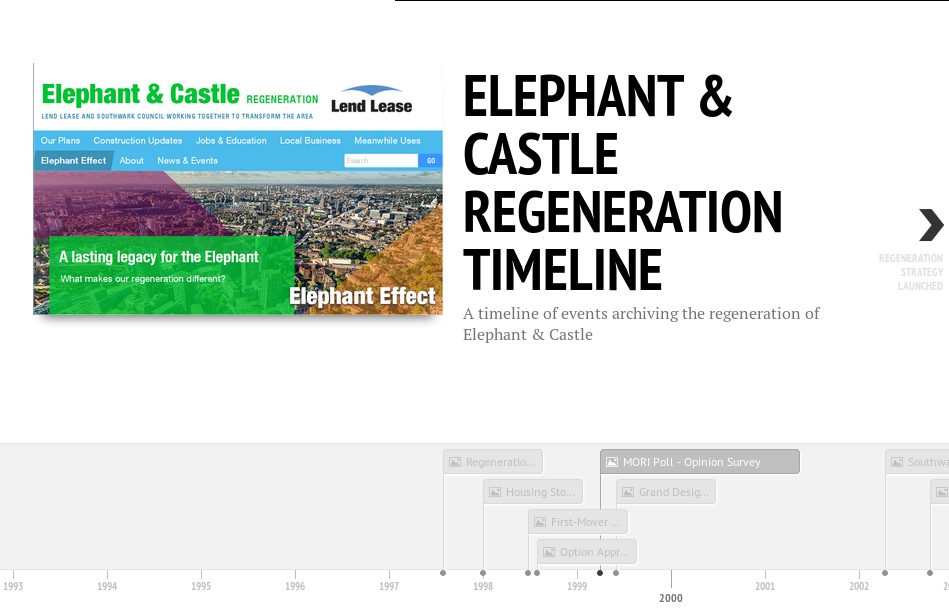Select the Southwa... event flag at right edge

pyautogui.click(x=917, y=462)
